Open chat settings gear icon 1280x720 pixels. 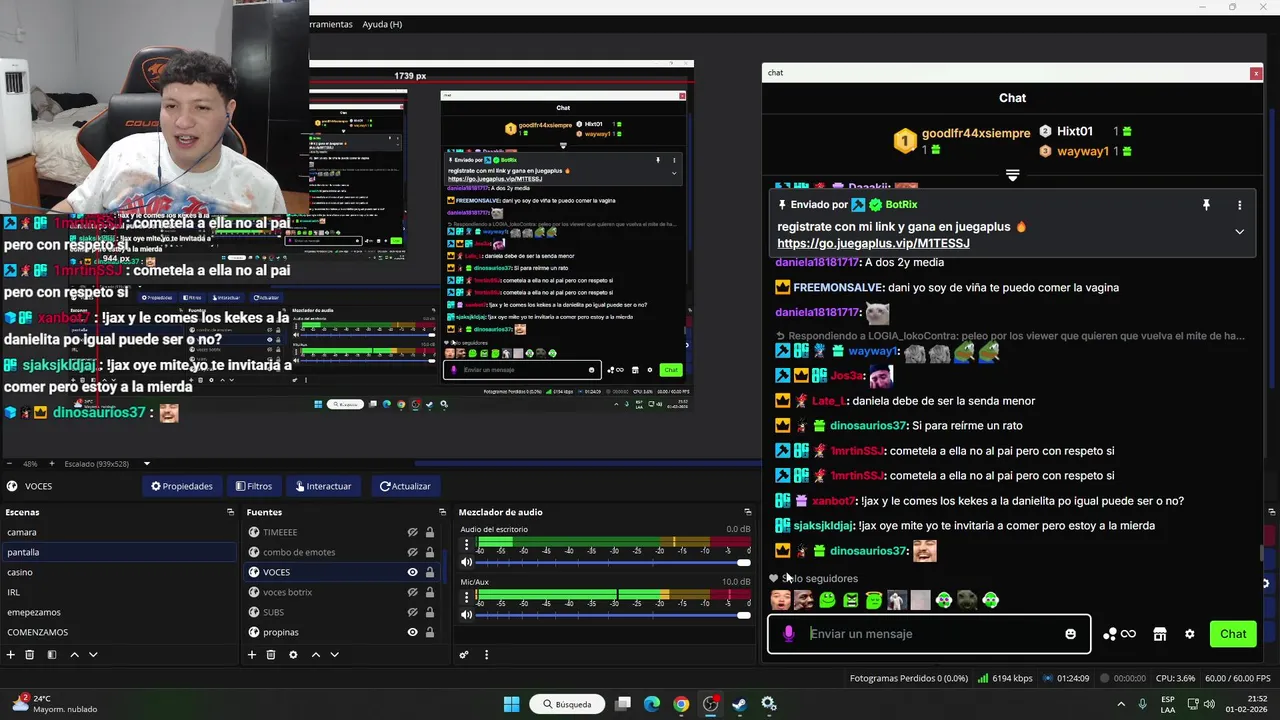coord(1189,634)
